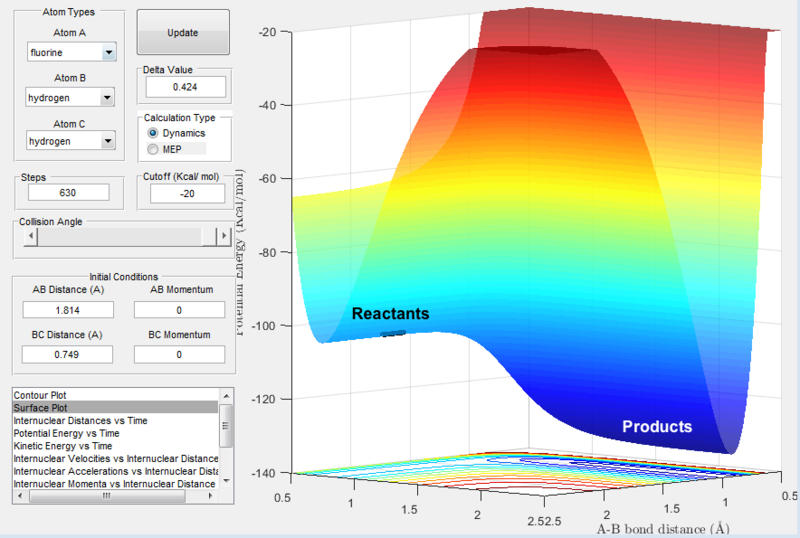Click the Reactants label on the surface
The width and height of the screenshot is (800, 538).
[391, 313]
